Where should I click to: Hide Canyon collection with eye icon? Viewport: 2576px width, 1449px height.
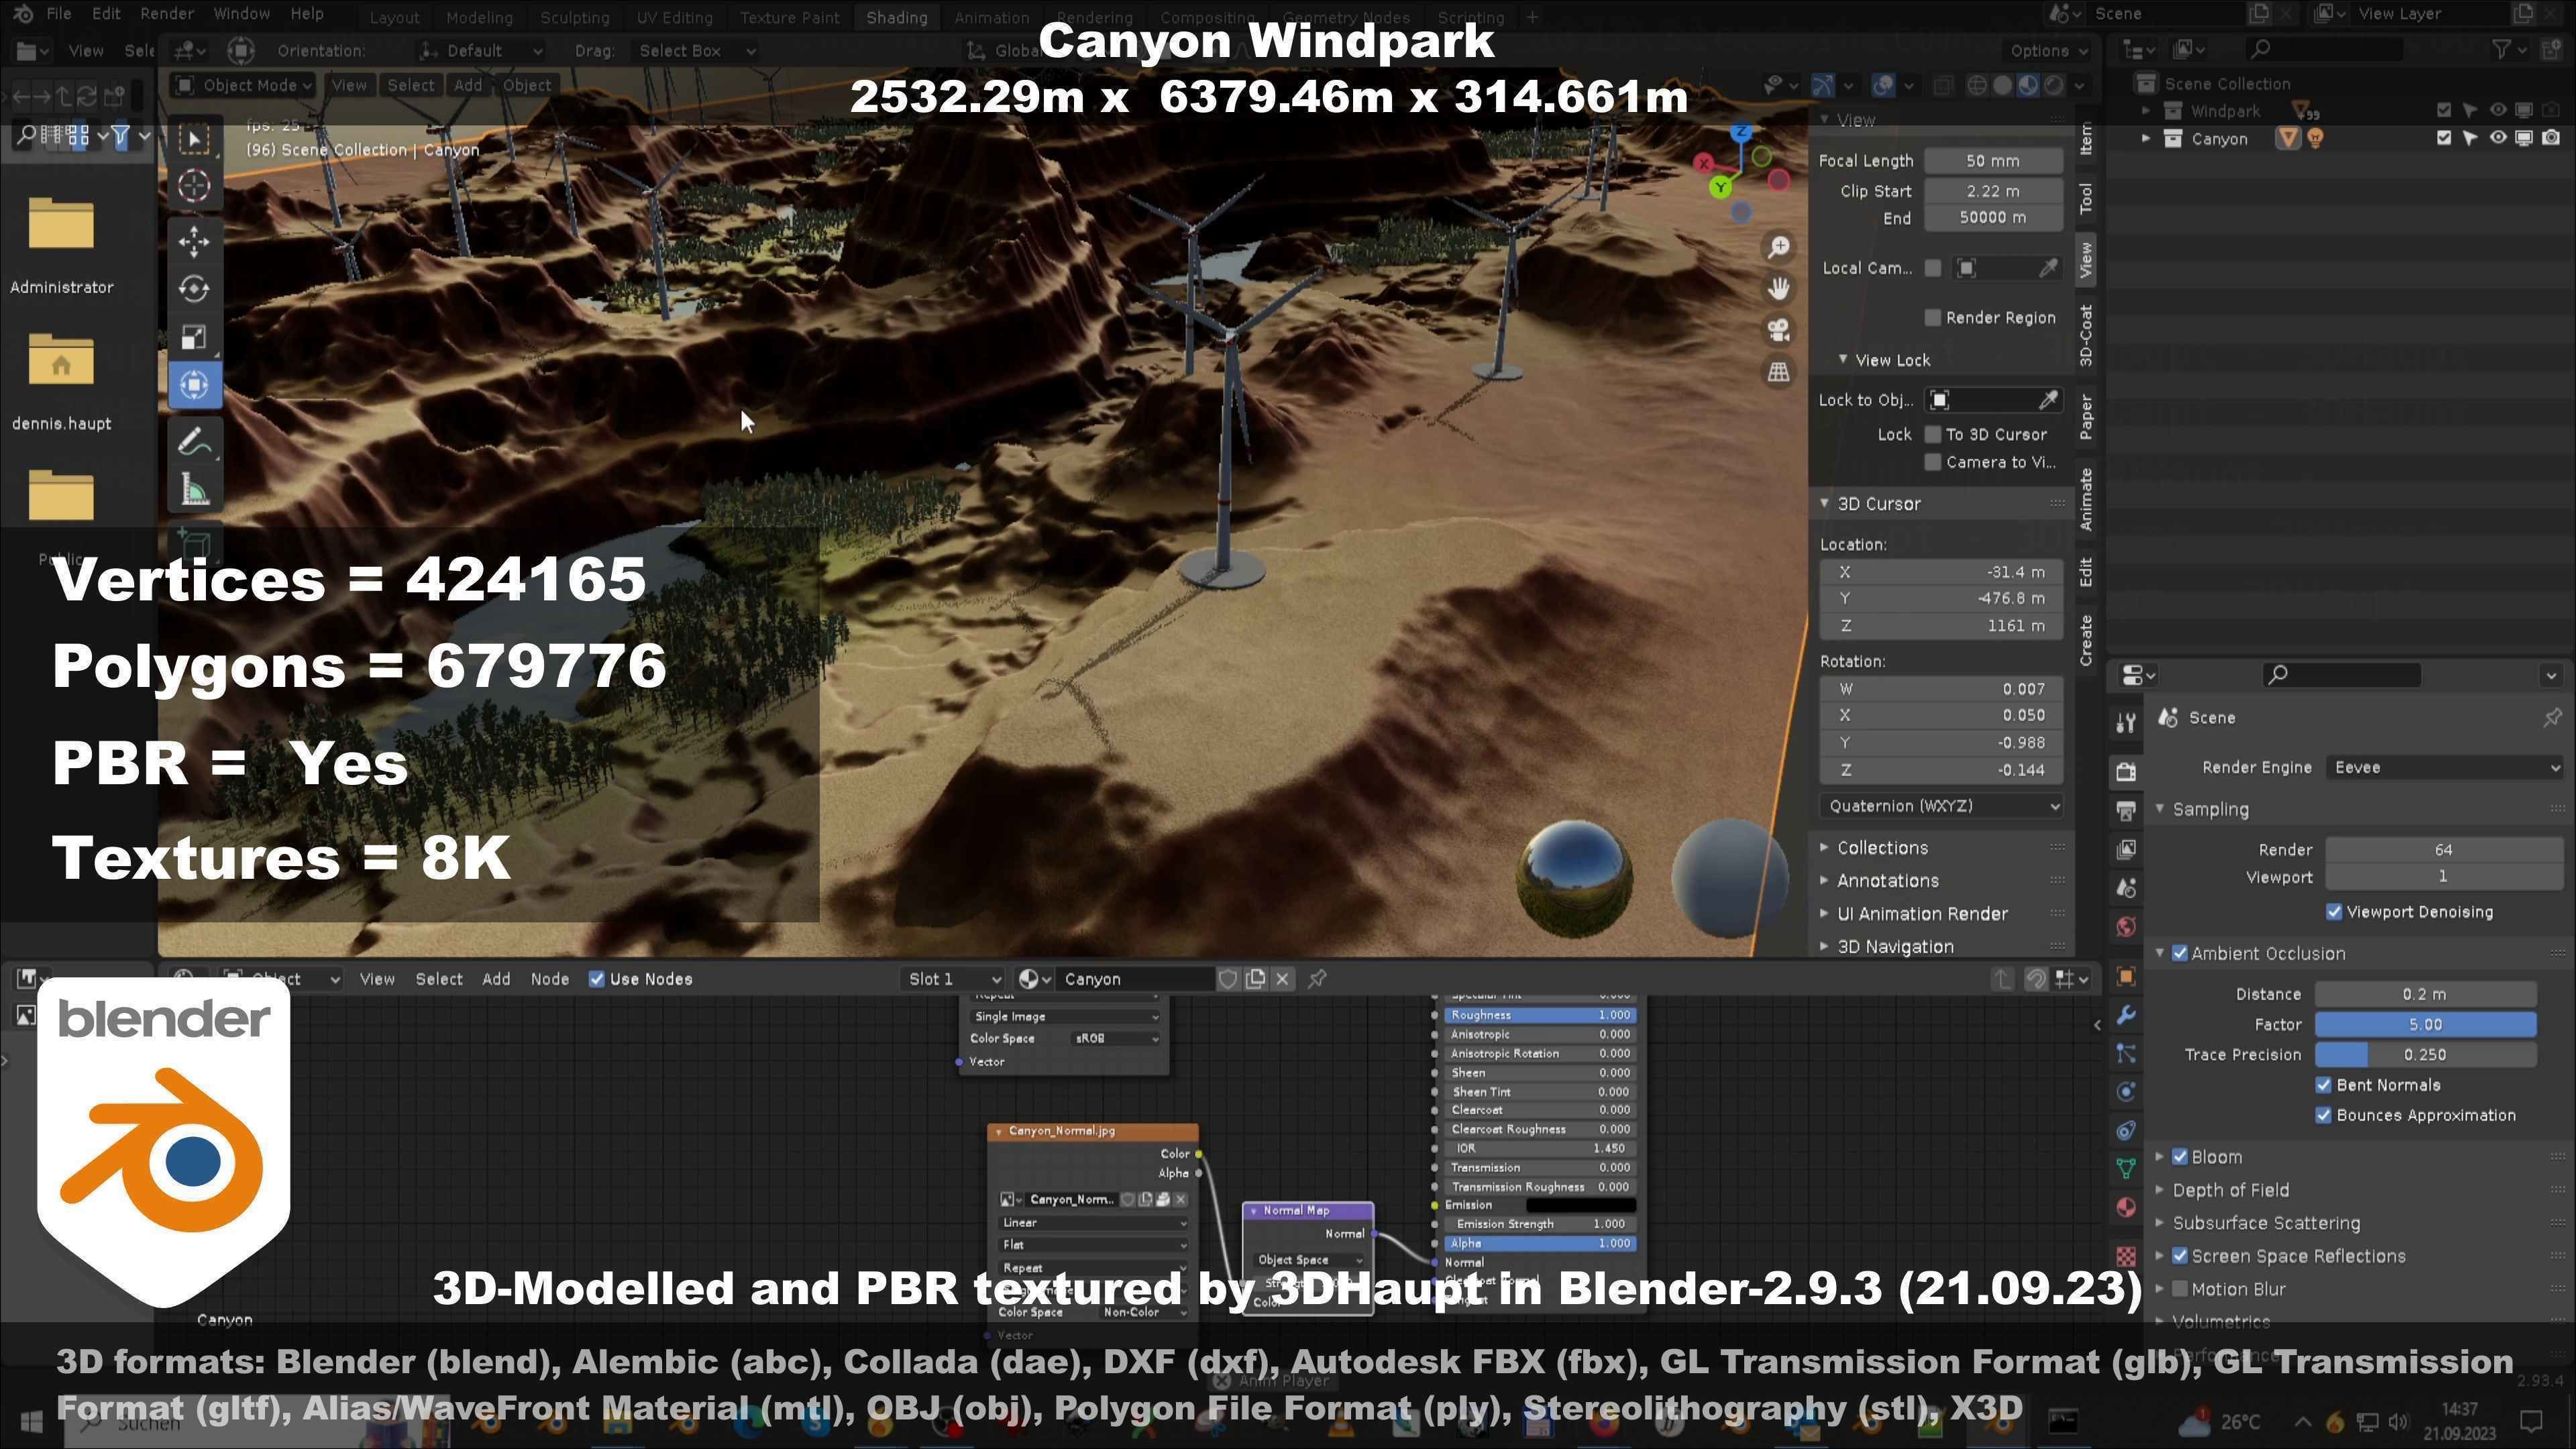(x=2497, y=138)
